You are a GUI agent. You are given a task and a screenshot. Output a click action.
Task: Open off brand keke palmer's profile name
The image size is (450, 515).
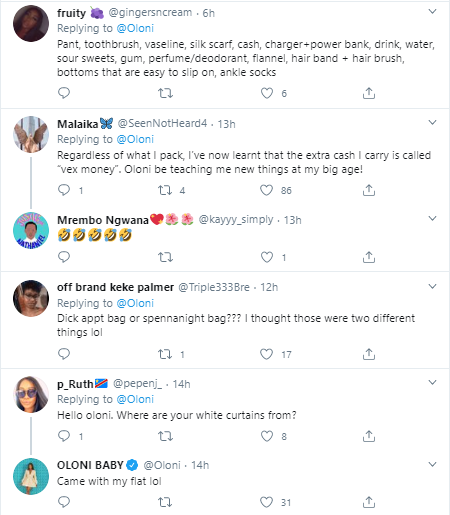(x=115, y=287)
